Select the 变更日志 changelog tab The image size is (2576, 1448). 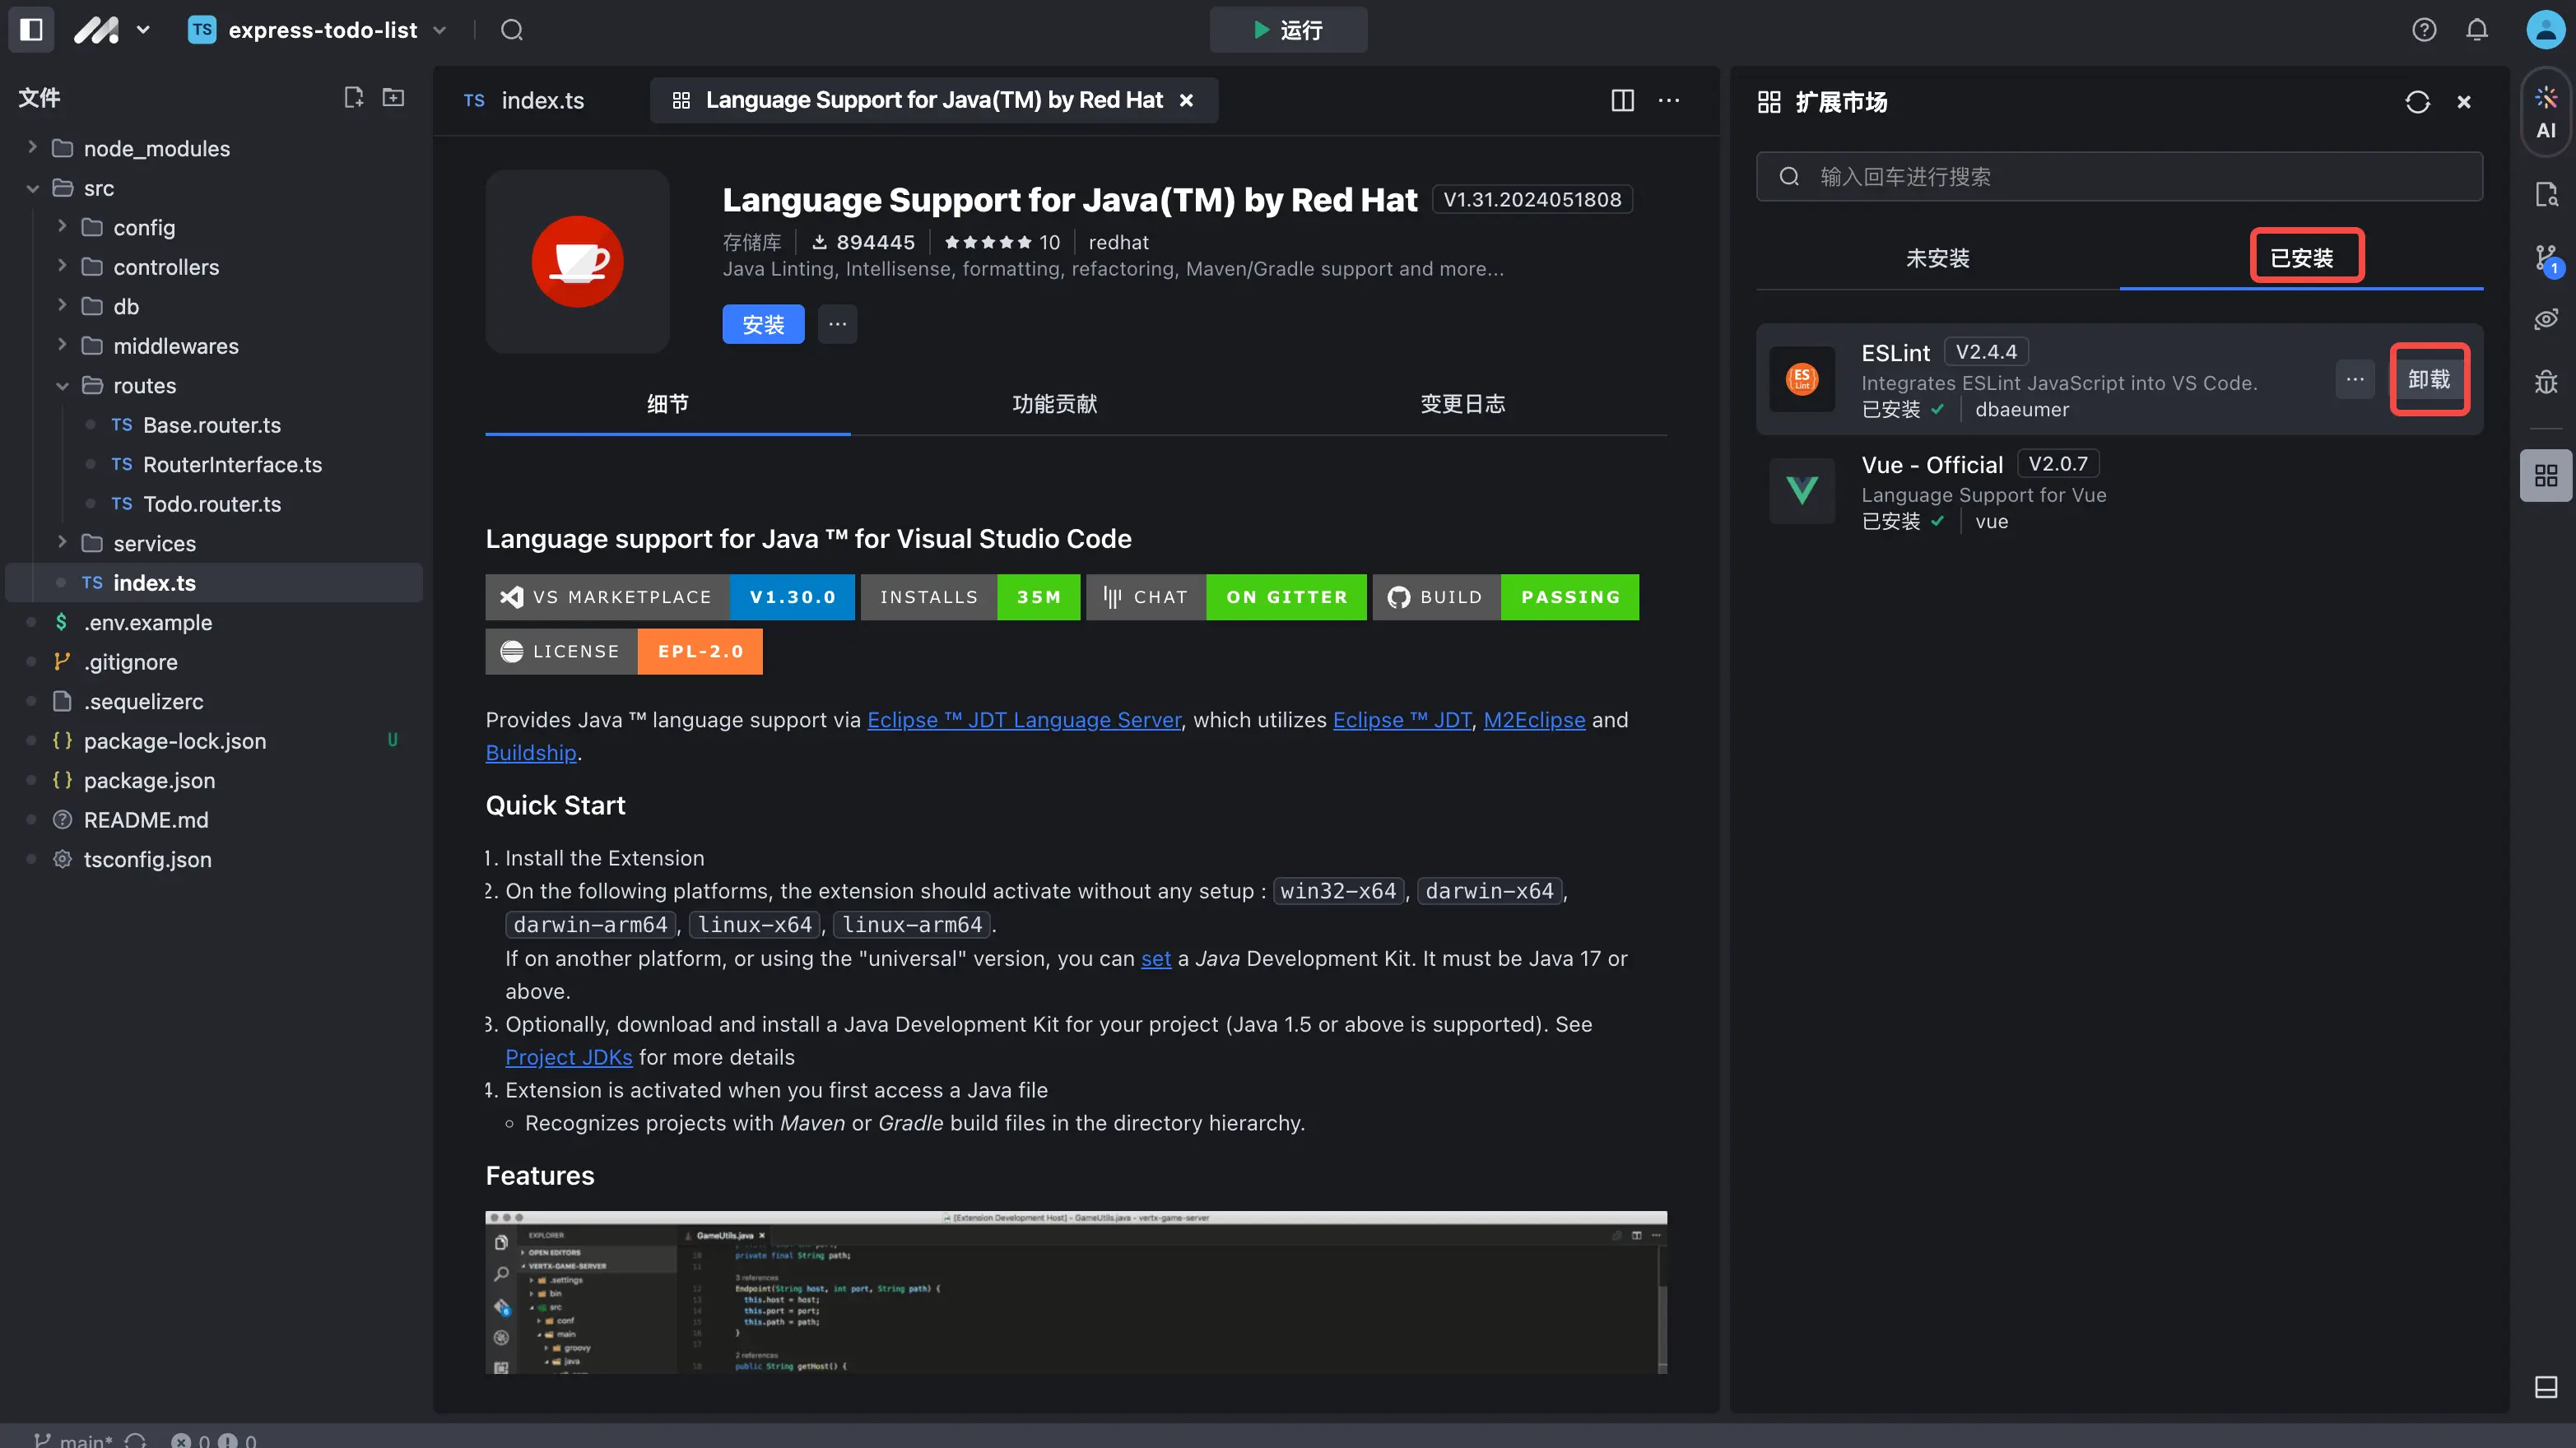[1462, 404]
